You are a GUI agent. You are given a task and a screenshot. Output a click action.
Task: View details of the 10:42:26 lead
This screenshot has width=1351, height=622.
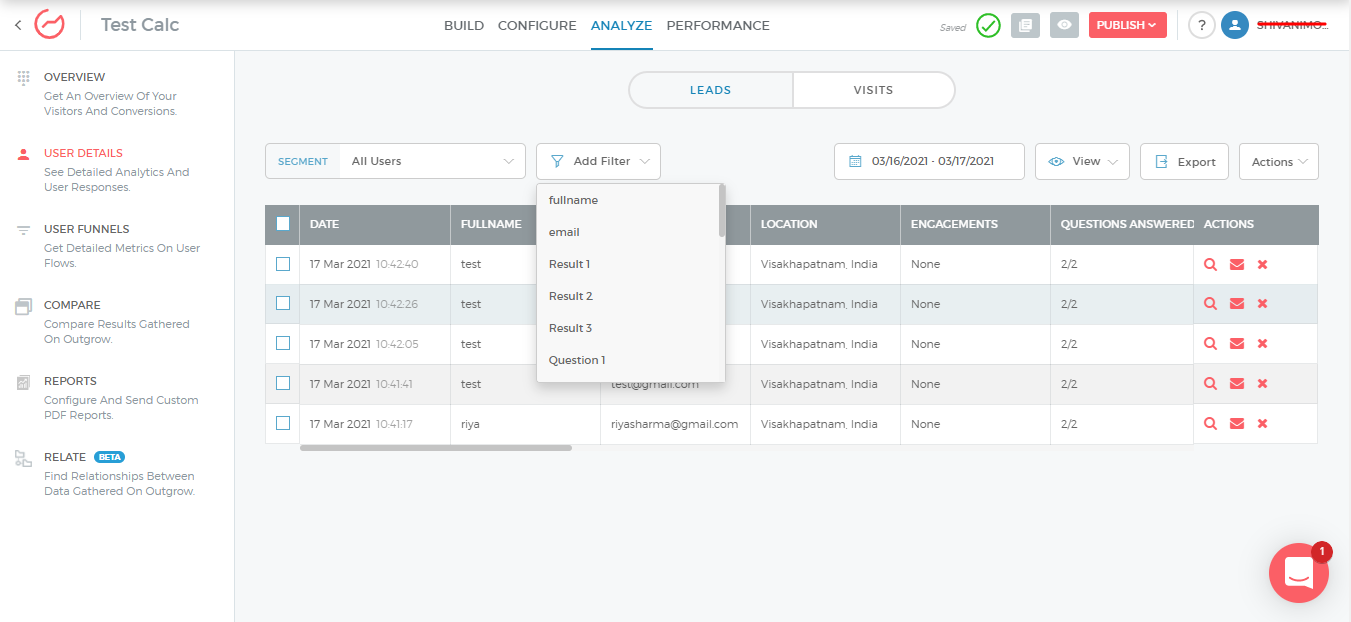coord(1210,304)
